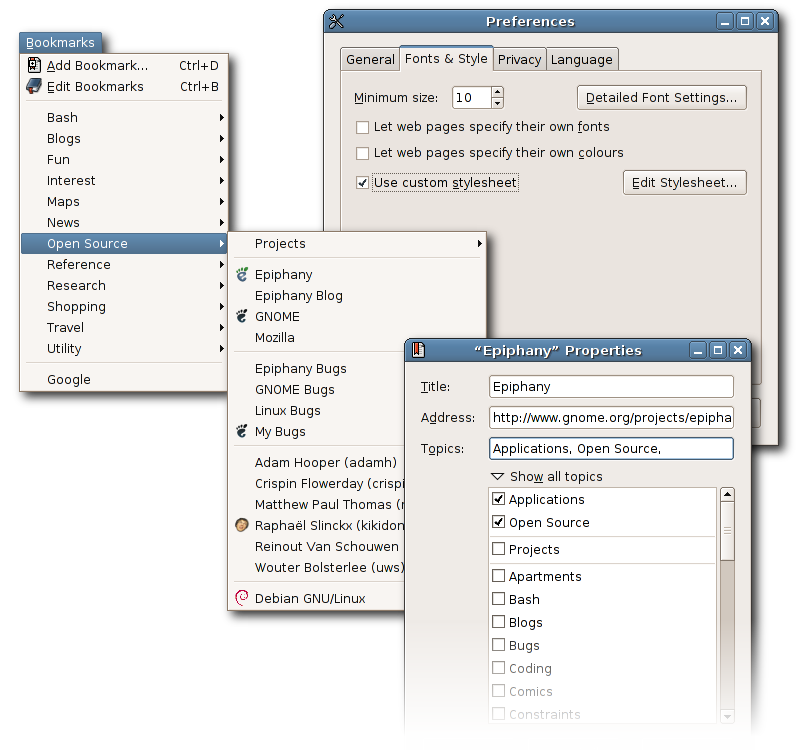Open the Google bookmark entry

(124, 379)
